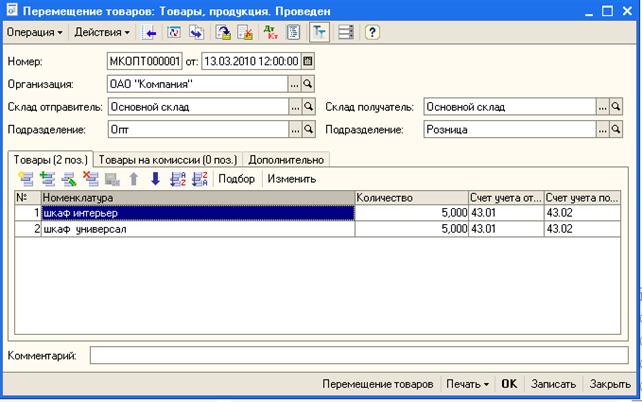Open the Дополнительно tab

tap(286, 159)
